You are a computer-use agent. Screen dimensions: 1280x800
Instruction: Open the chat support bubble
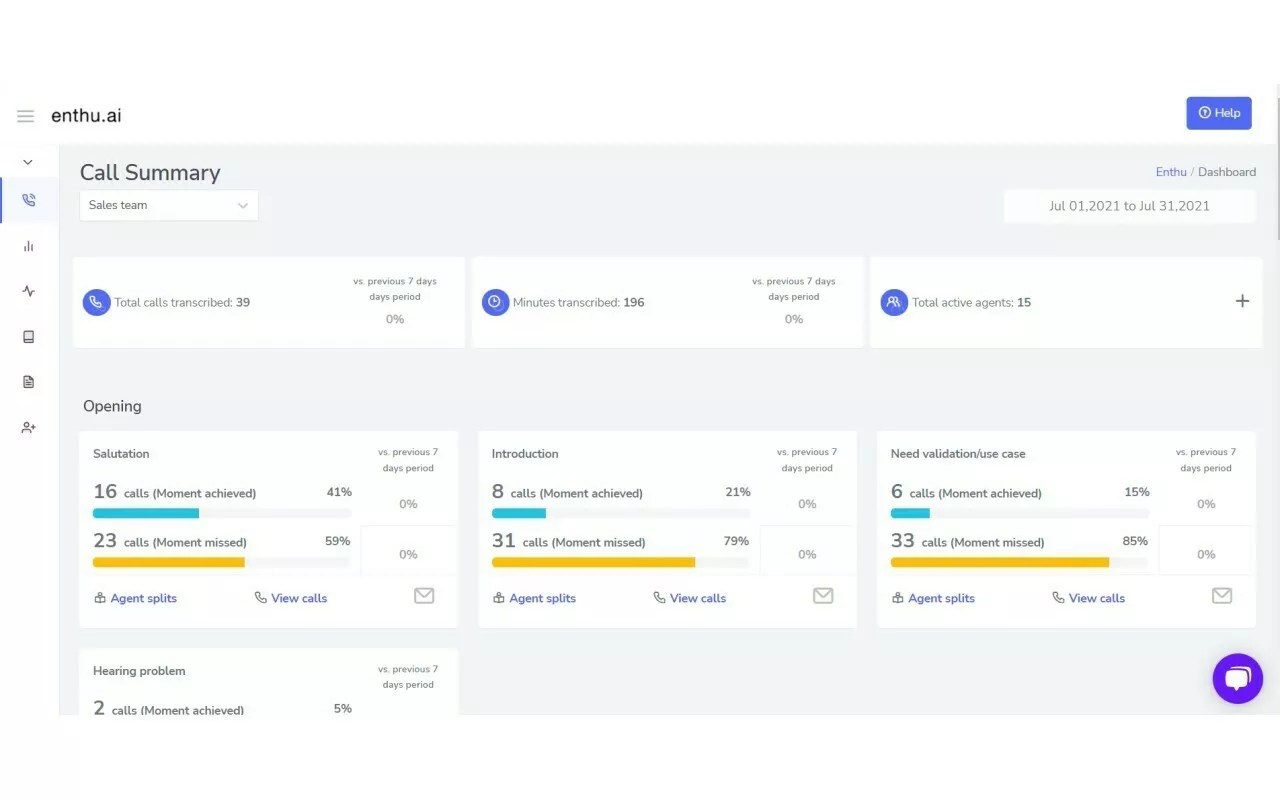click(1237, 678)
